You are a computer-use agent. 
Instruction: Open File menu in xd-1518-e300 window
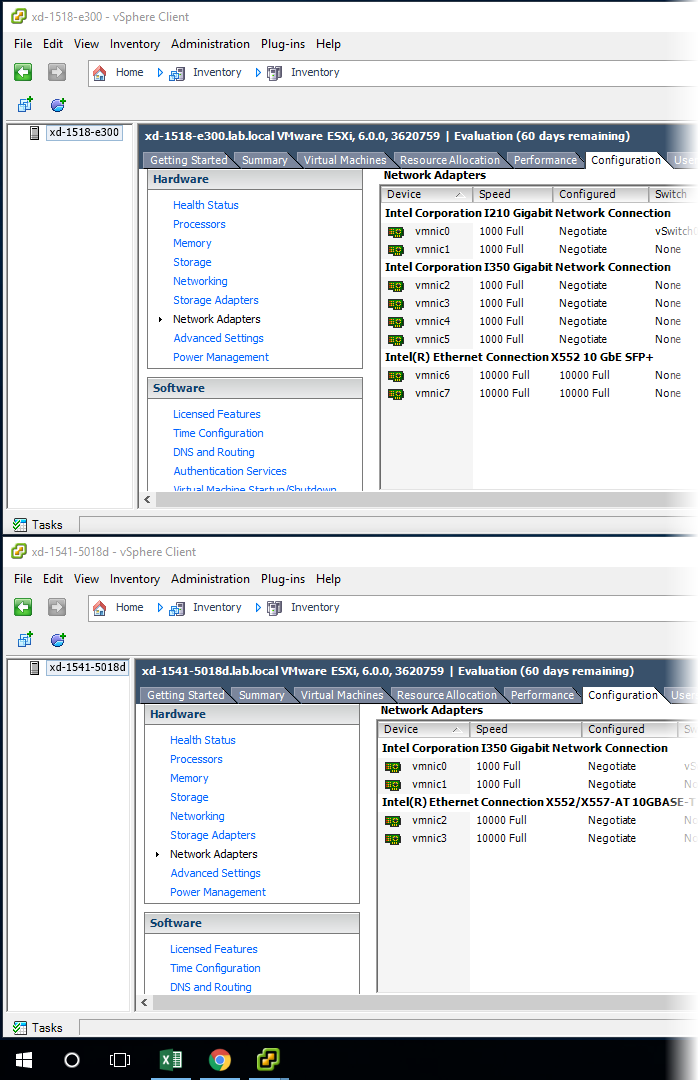coord(23,44)
